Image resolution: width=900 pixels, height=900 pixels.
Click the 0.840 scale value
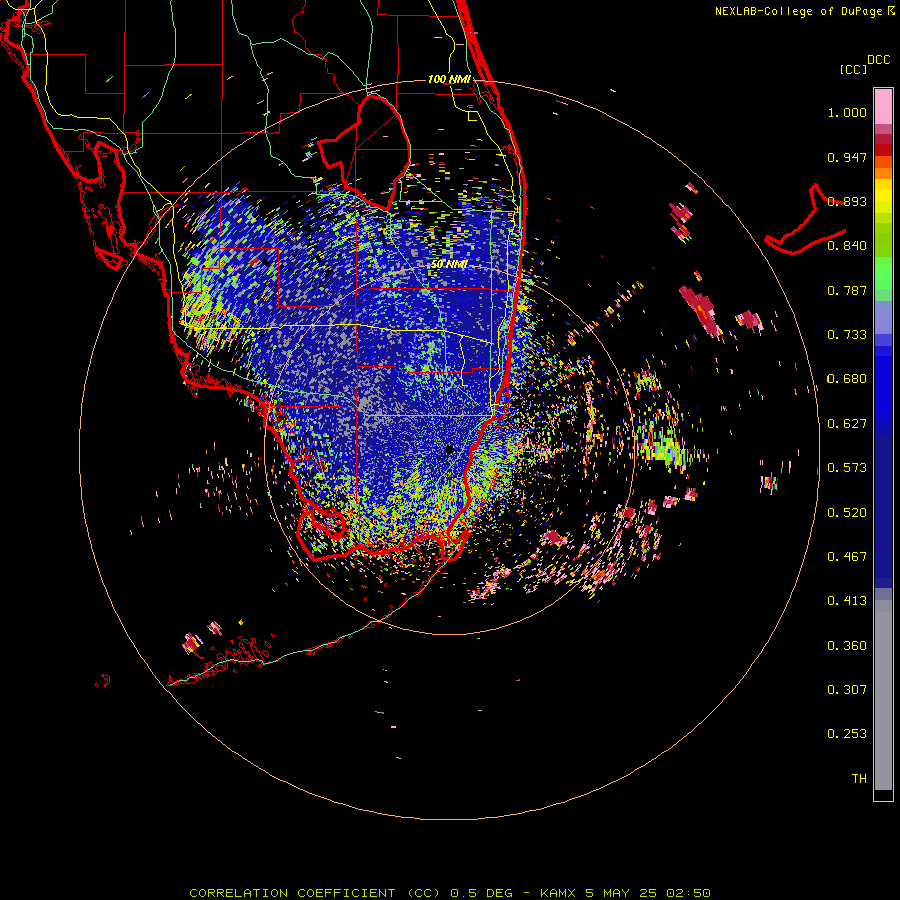point(847,246)
